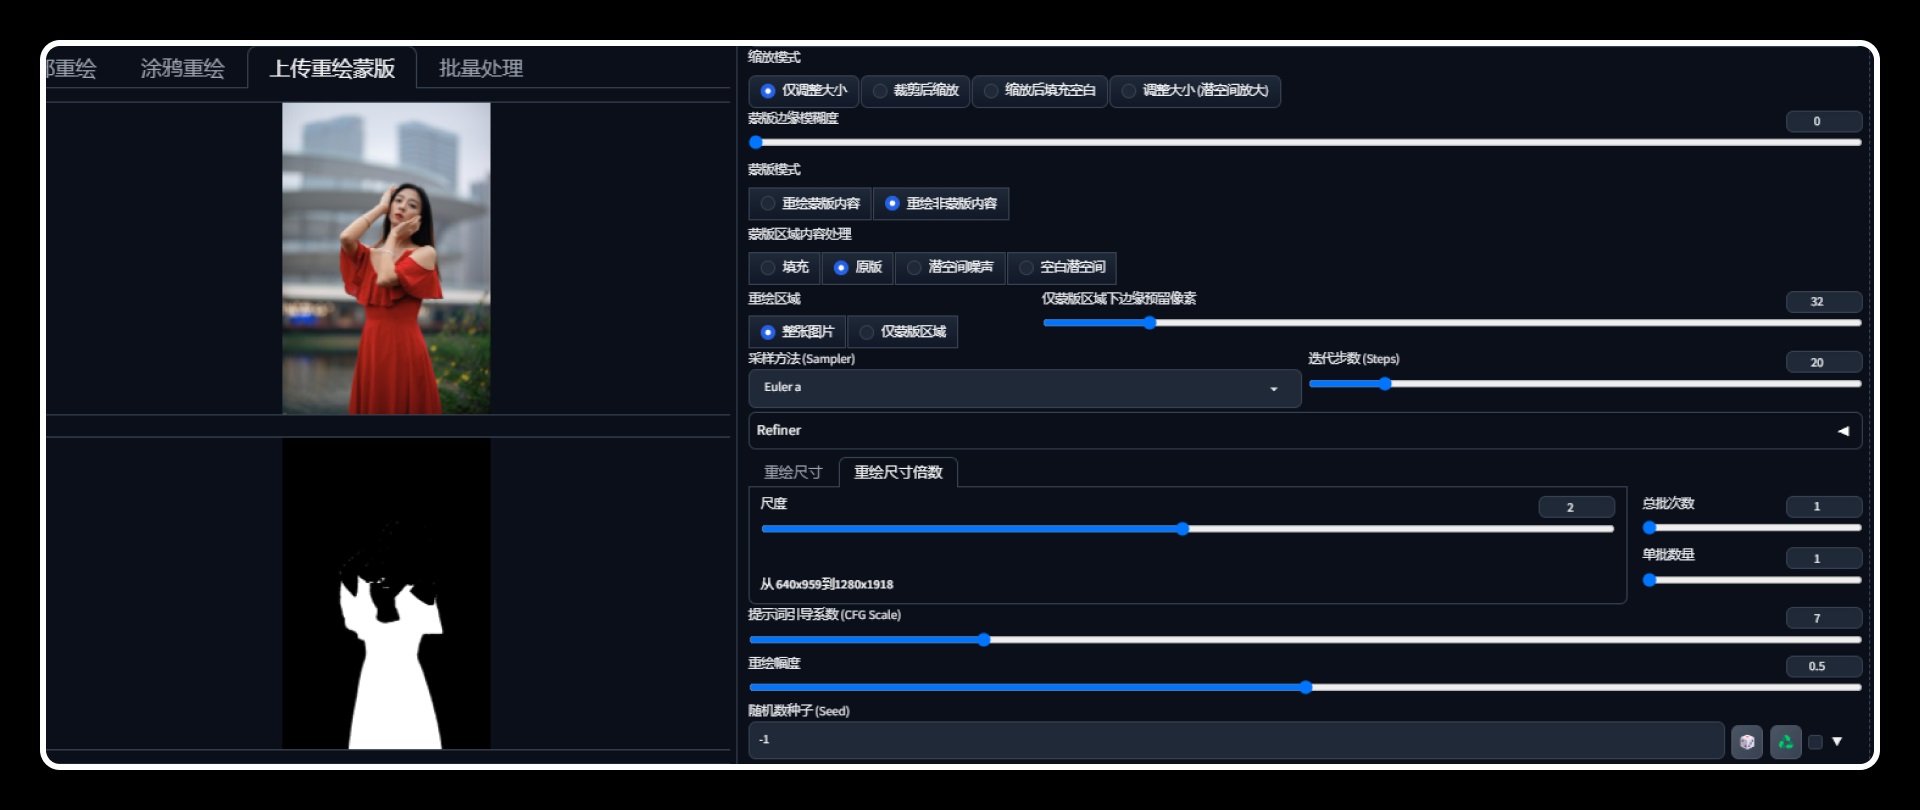Click the CFG Scale slider
The height and width of the screenshot is (810, 1920).
pos(1305,640)
